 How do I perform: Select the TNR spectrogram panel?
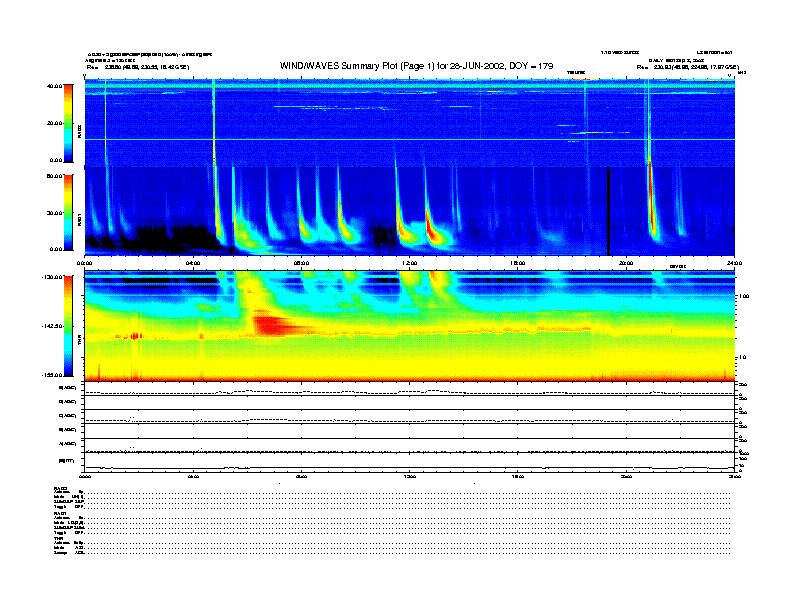click(x=409, y=326)
